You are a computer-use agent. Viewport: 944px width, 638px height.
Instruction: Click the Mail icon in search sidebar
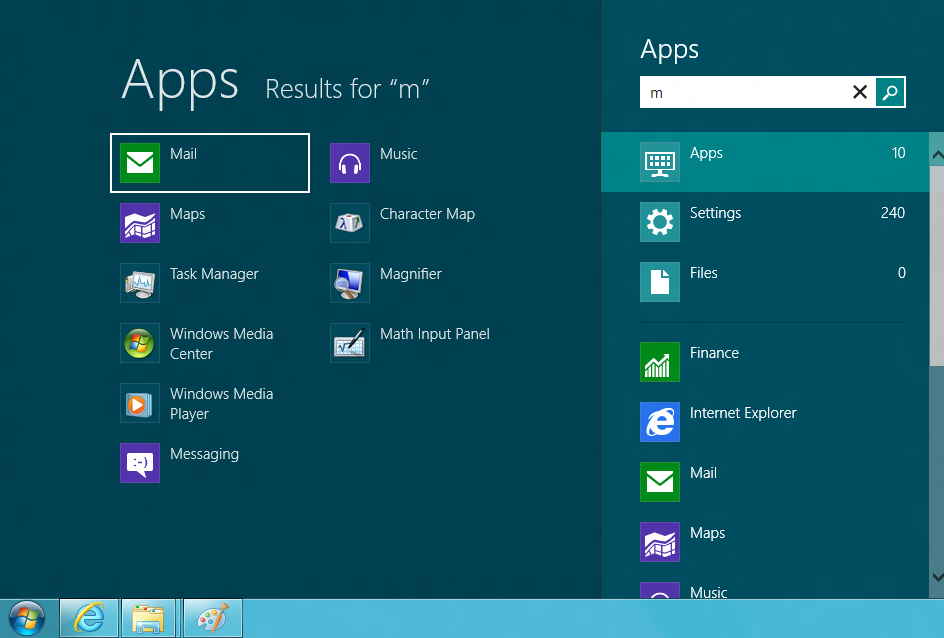[x=660, y=482]
